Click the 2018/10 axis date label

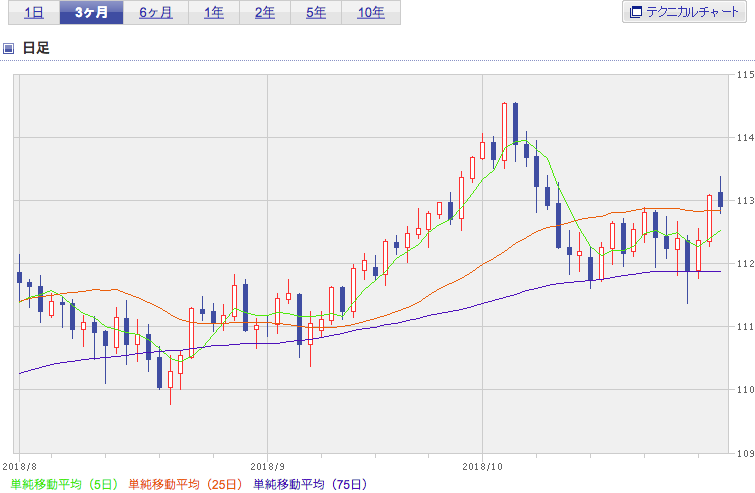coord(482,467)
